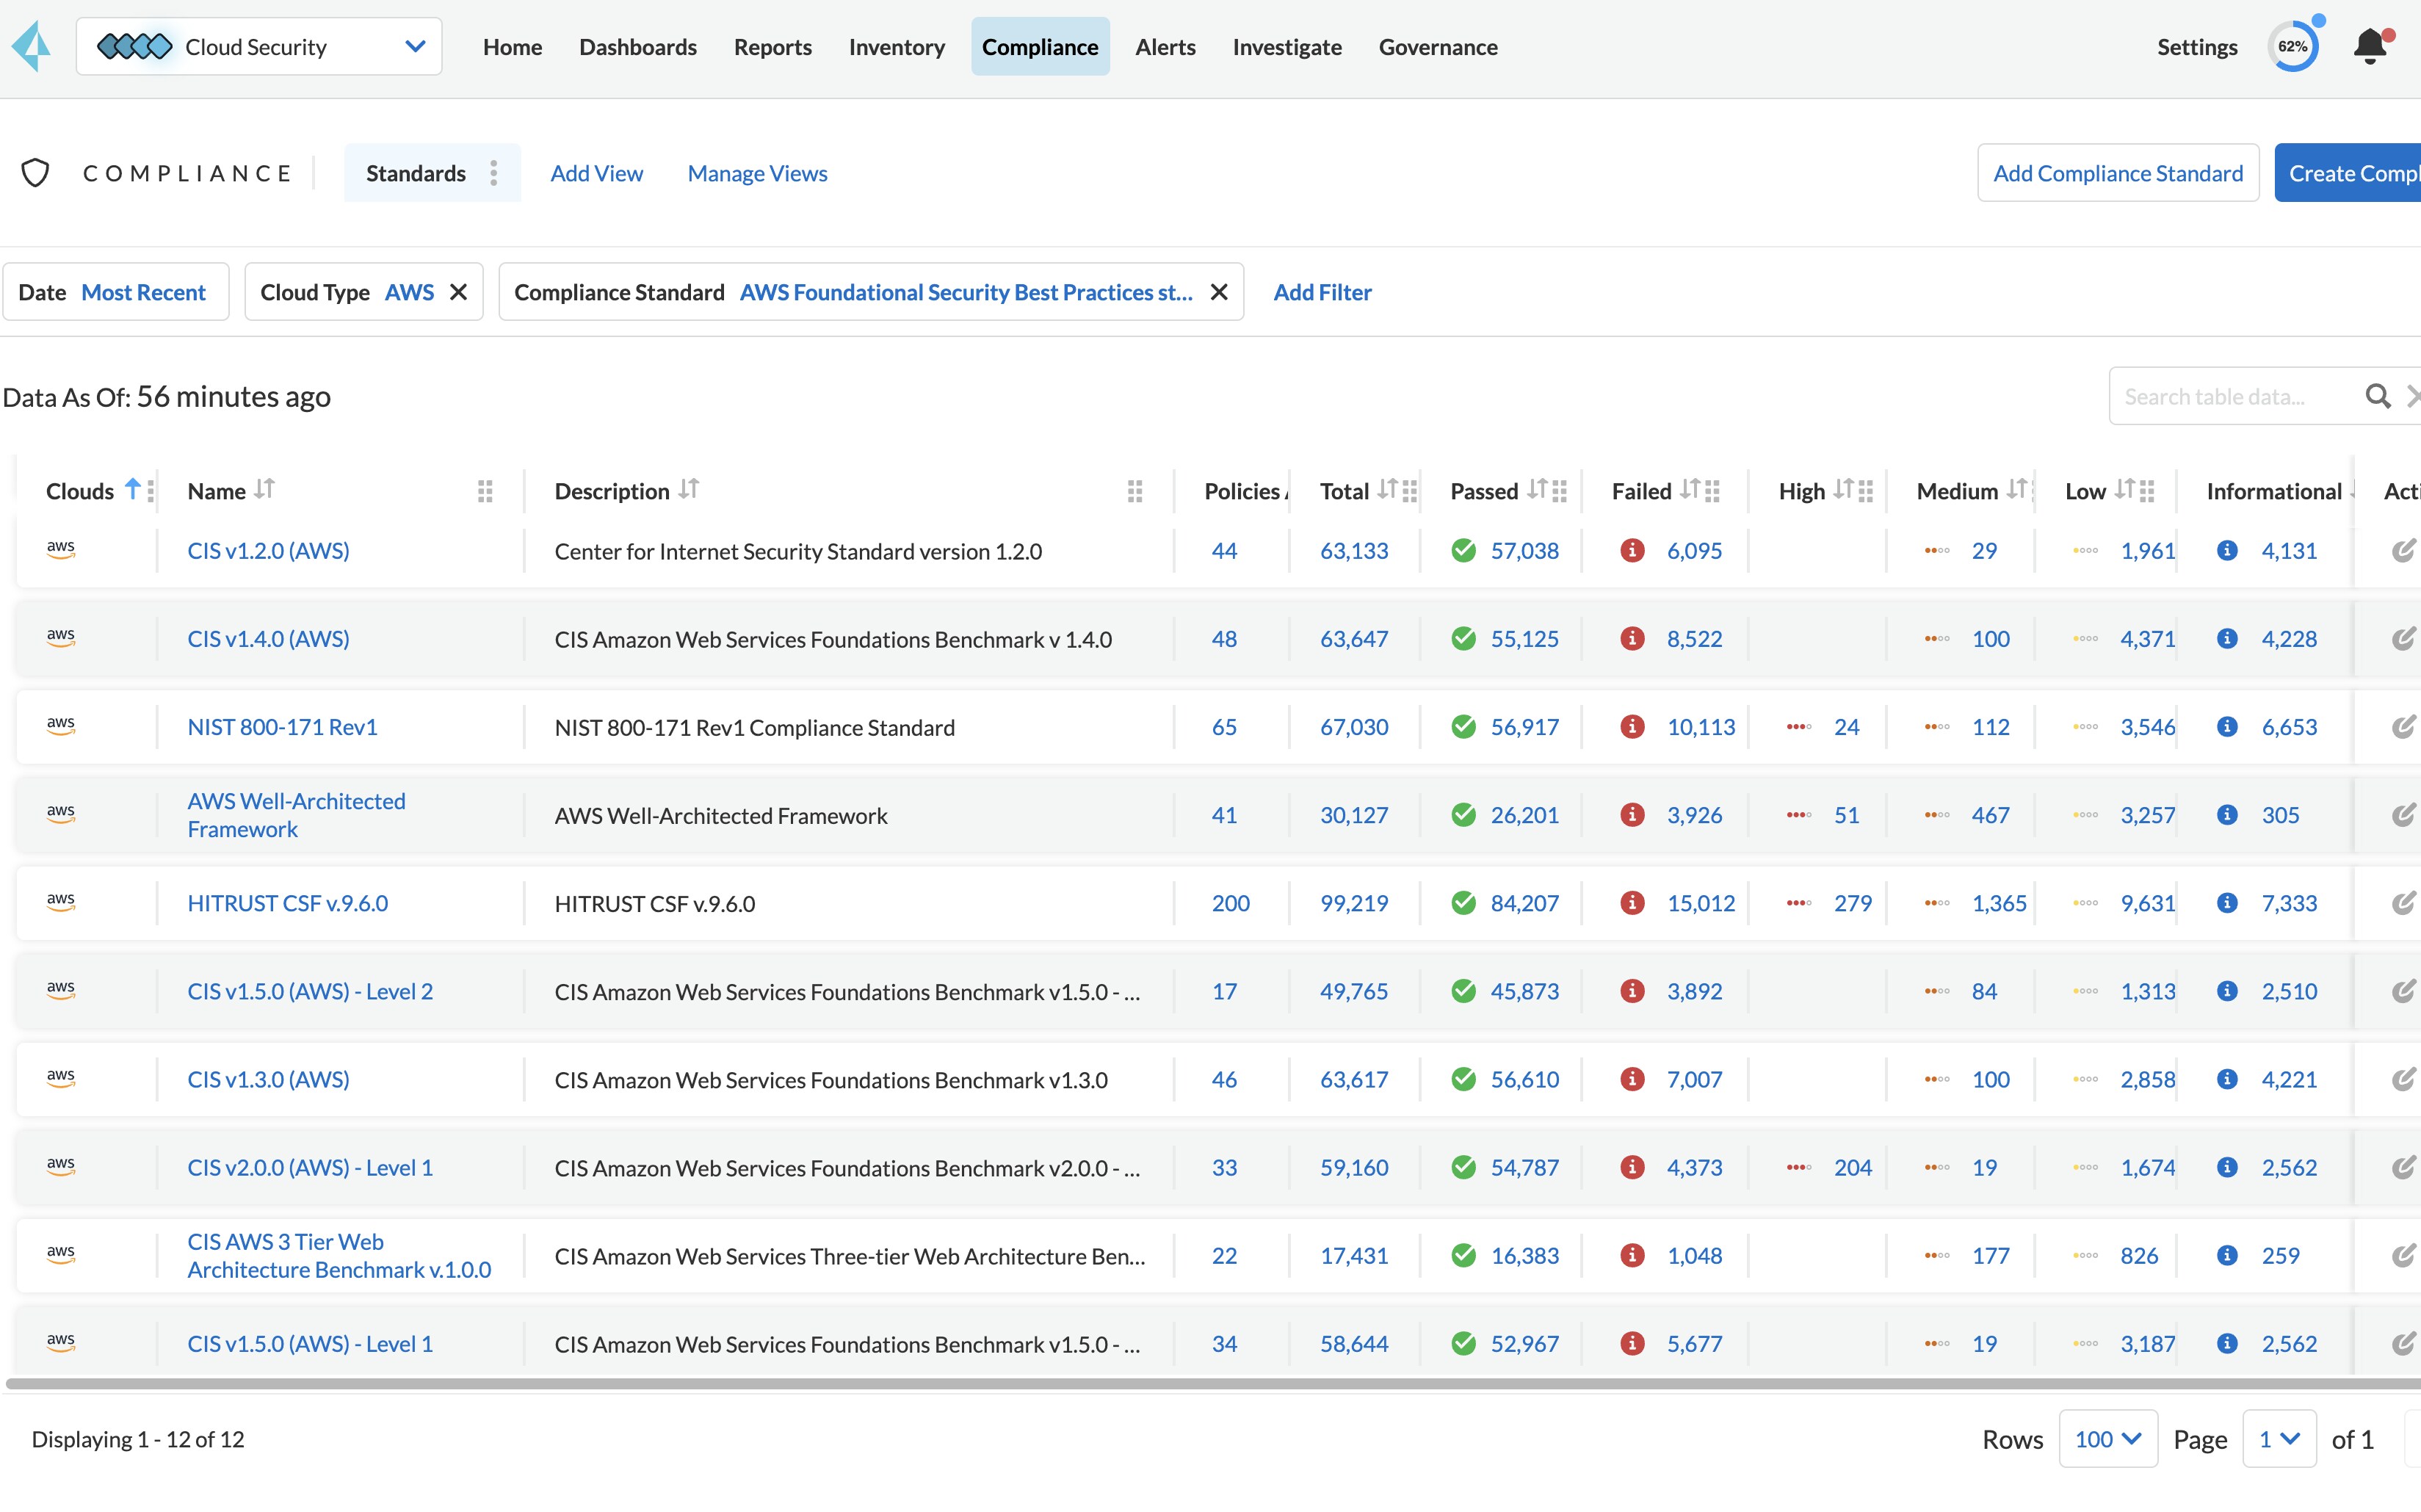This screenshot has width=2421, height=1512.
Task: Click Description column drag handle icon
Action: tap(1134, 491)
